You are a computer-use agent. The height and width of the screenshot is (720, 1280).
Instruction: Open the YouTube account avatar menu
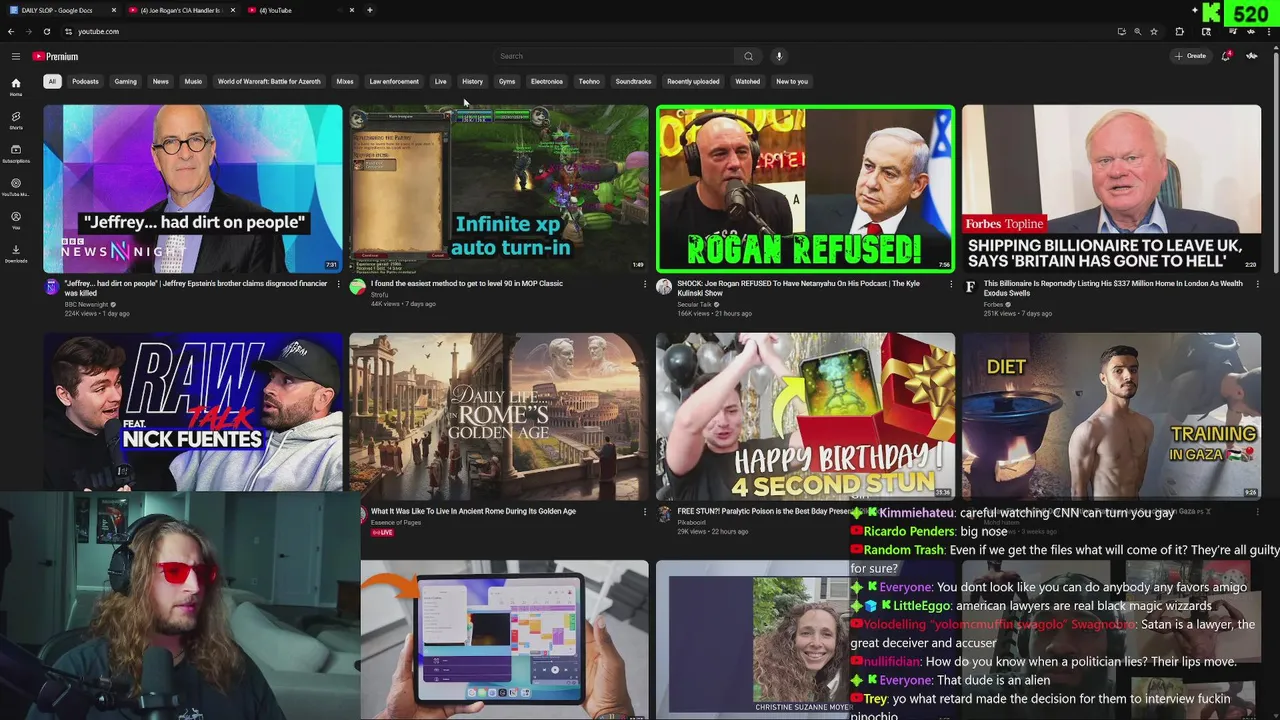click(1252, 56)
